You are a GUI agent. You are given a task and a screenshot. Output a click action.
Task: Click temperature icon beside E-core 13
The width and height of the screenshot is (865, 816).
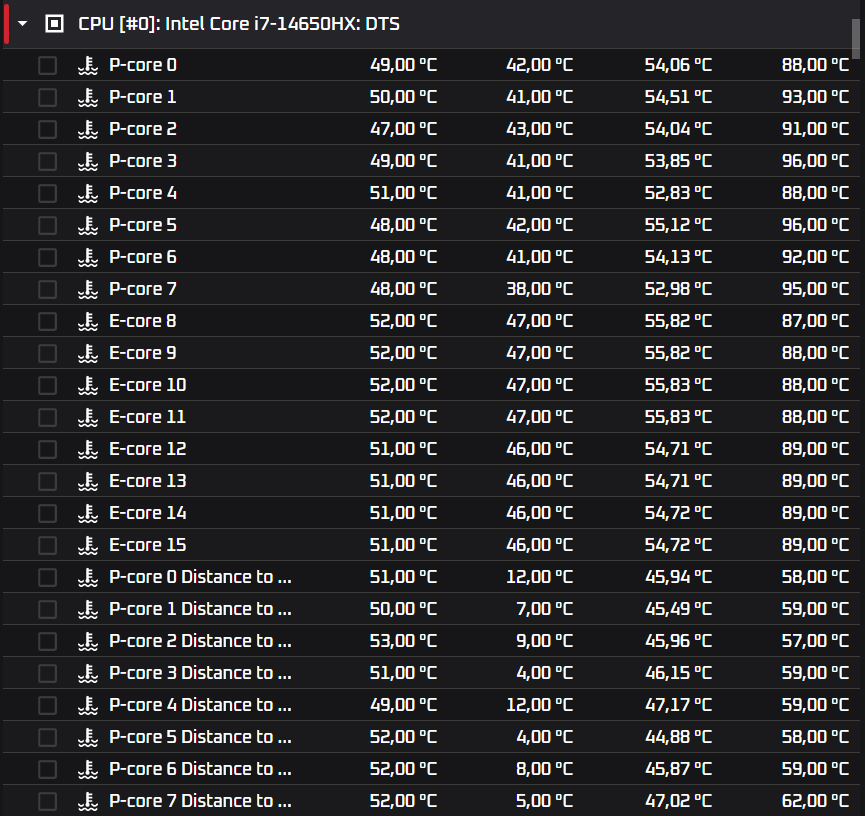[x=88, y=481]
